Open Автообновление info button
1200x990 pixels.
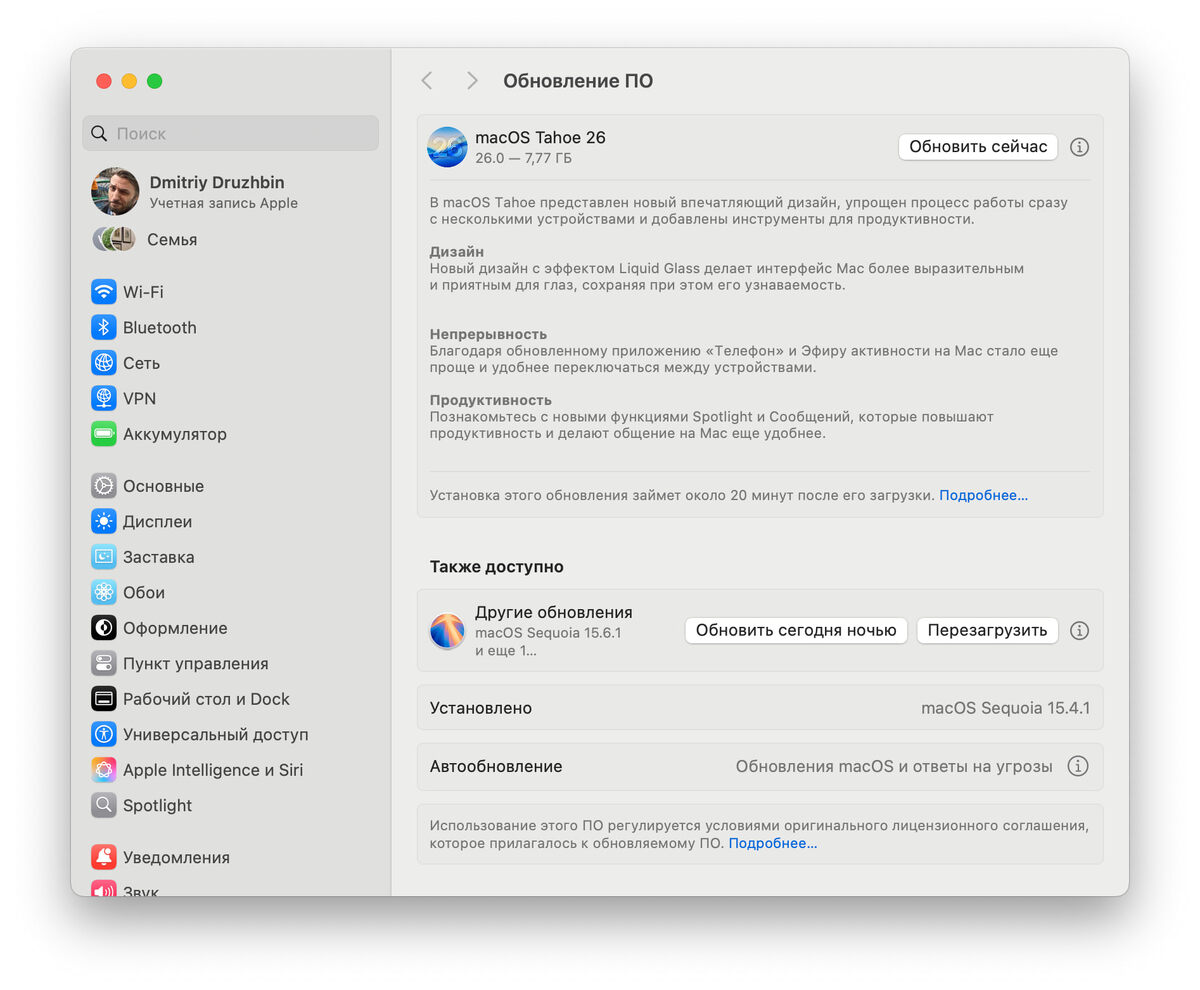(x=1077, y=767)
